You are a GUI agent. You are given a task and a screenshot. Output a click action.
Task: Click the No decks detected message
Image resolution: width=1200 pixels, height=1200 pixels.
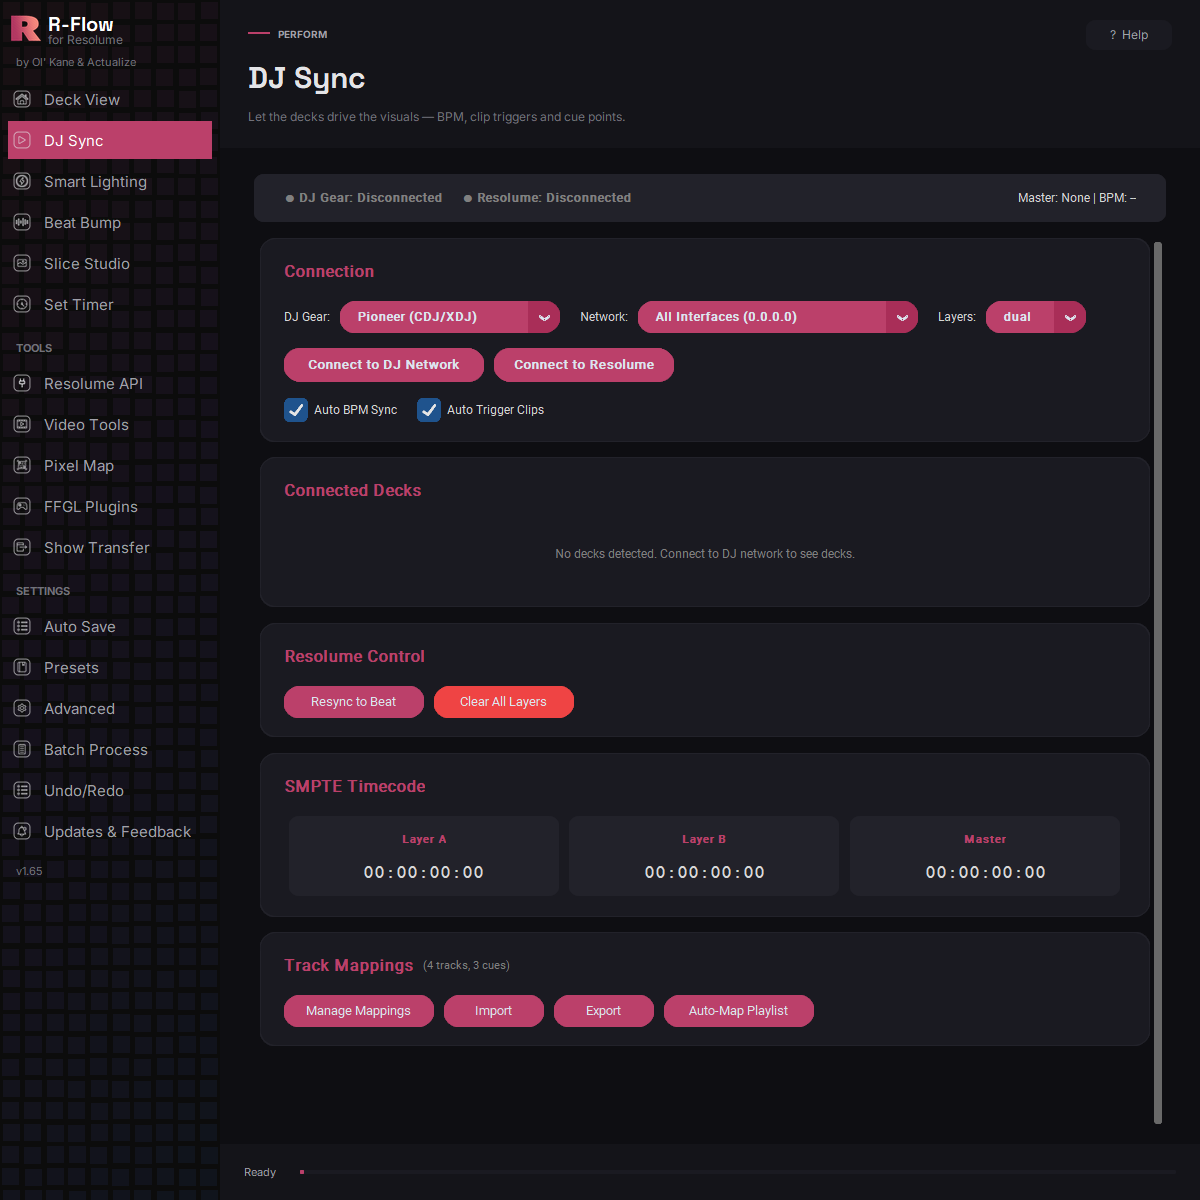(705, 554)
